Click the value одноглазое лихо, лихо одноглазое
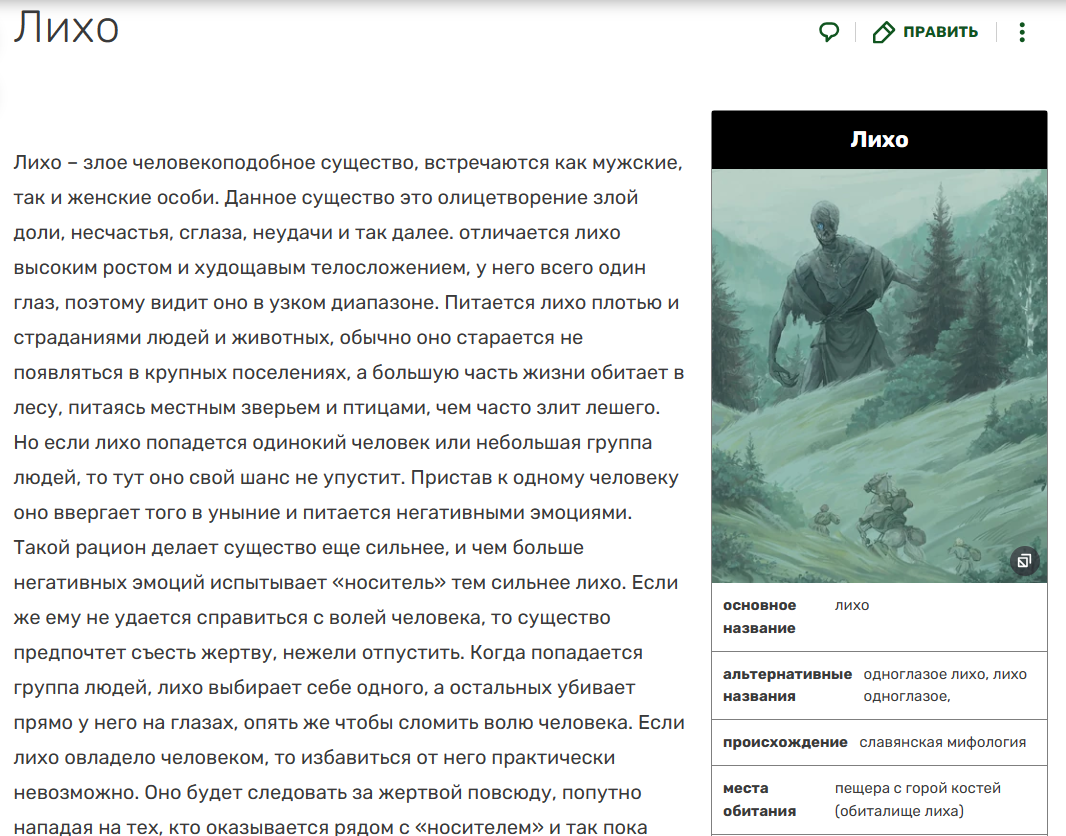Screen dimensions: 1066x836 [x=945, y=685]
